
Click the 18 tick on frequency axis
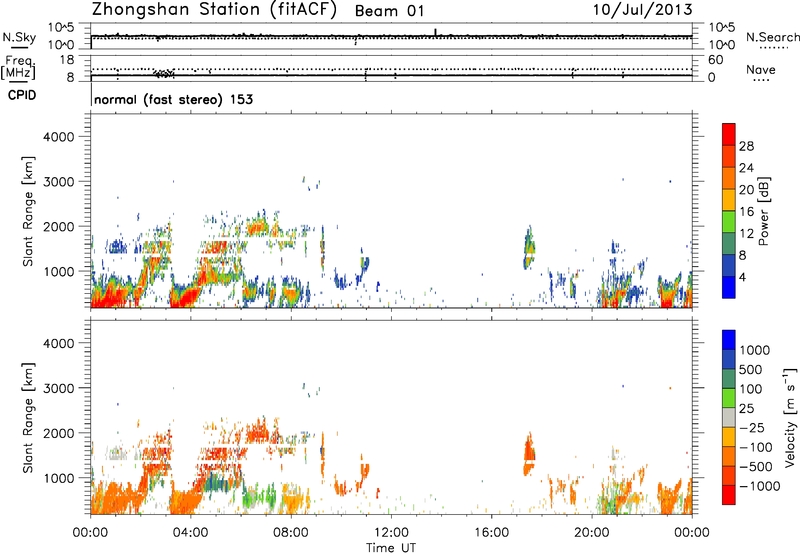(x=67, y=60)
